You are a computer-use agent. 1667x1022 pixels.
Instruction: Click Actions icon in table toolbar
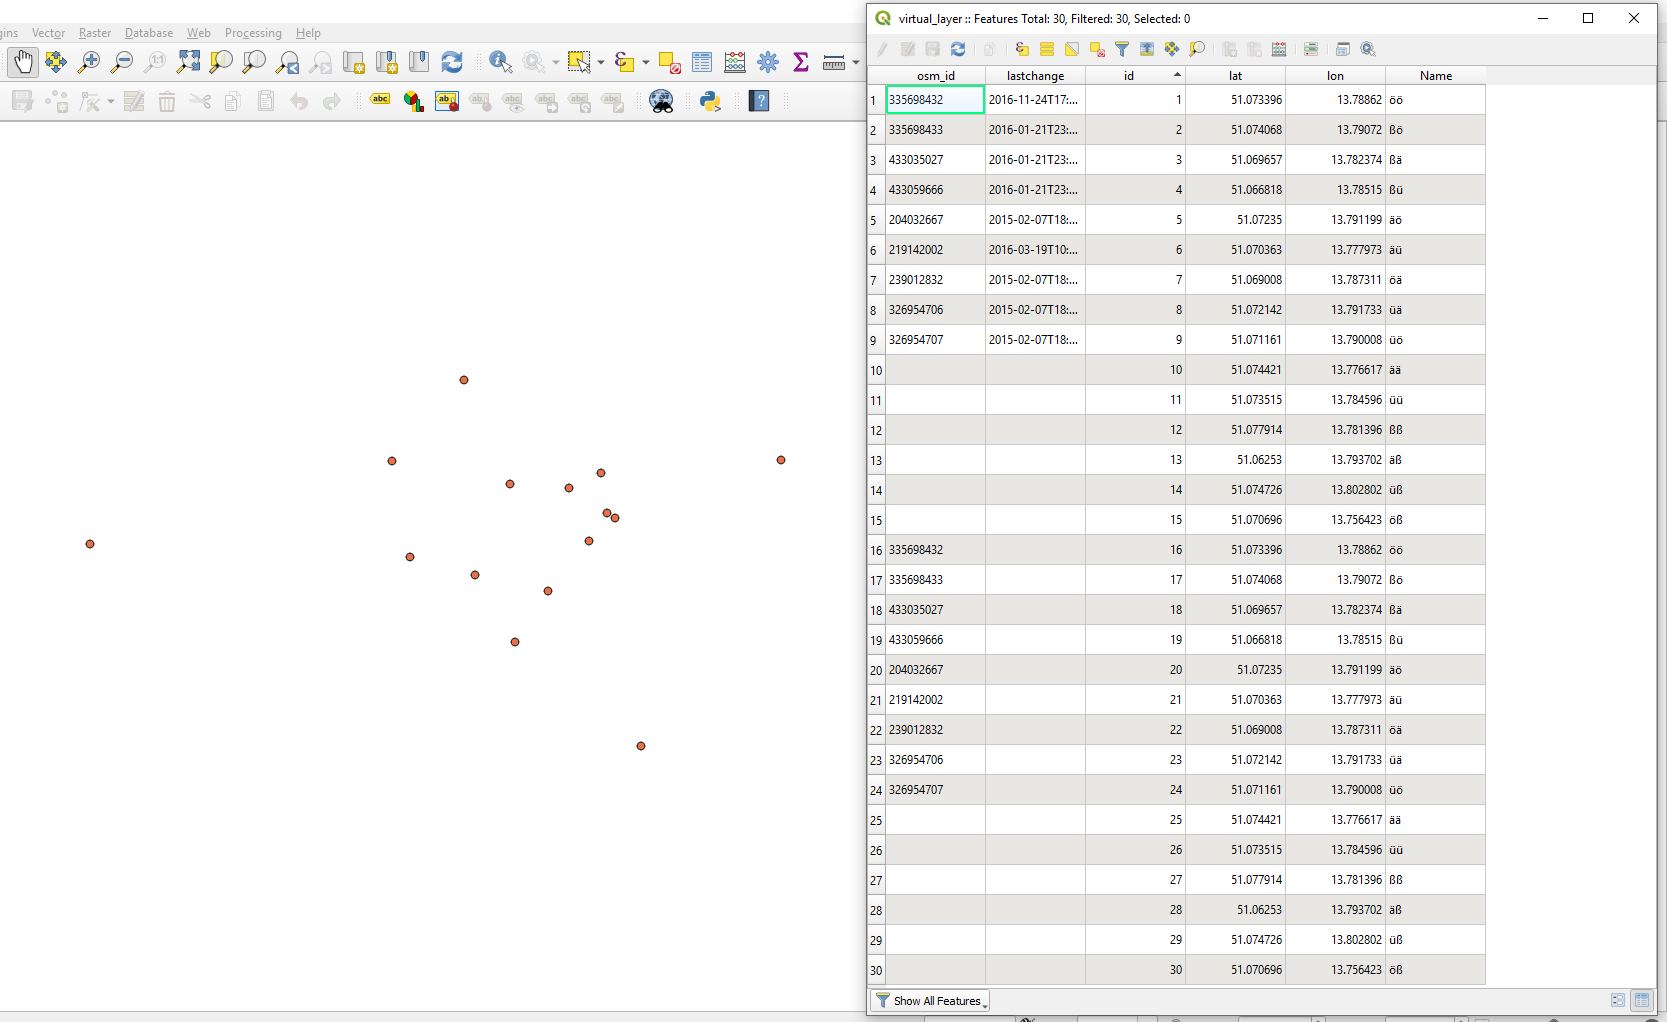coord(1368,49)
